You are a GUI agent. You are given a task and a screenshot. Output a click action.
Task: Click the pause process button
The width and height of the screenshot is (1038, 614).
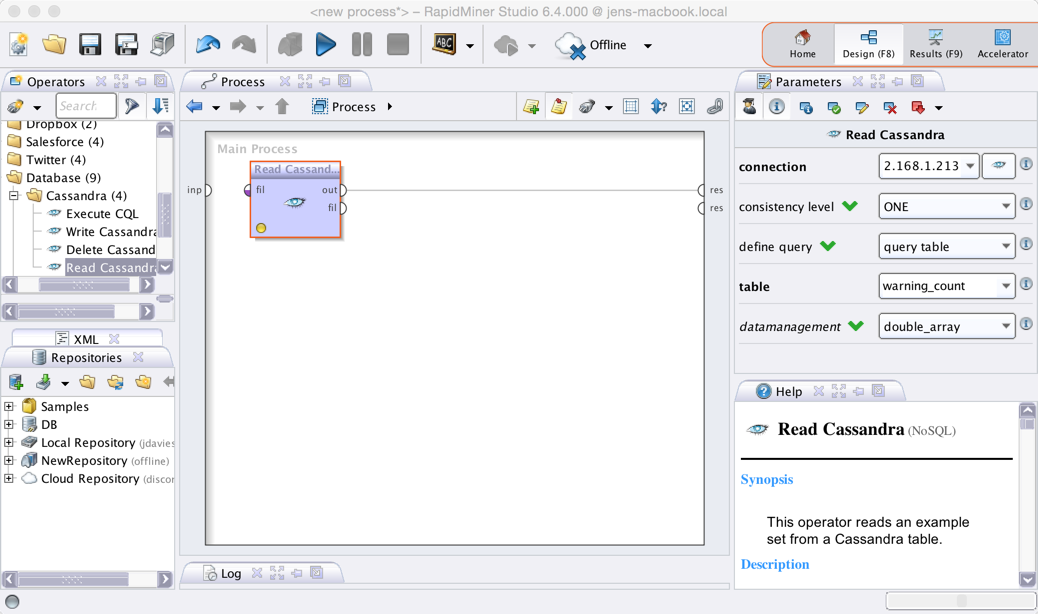362,45
